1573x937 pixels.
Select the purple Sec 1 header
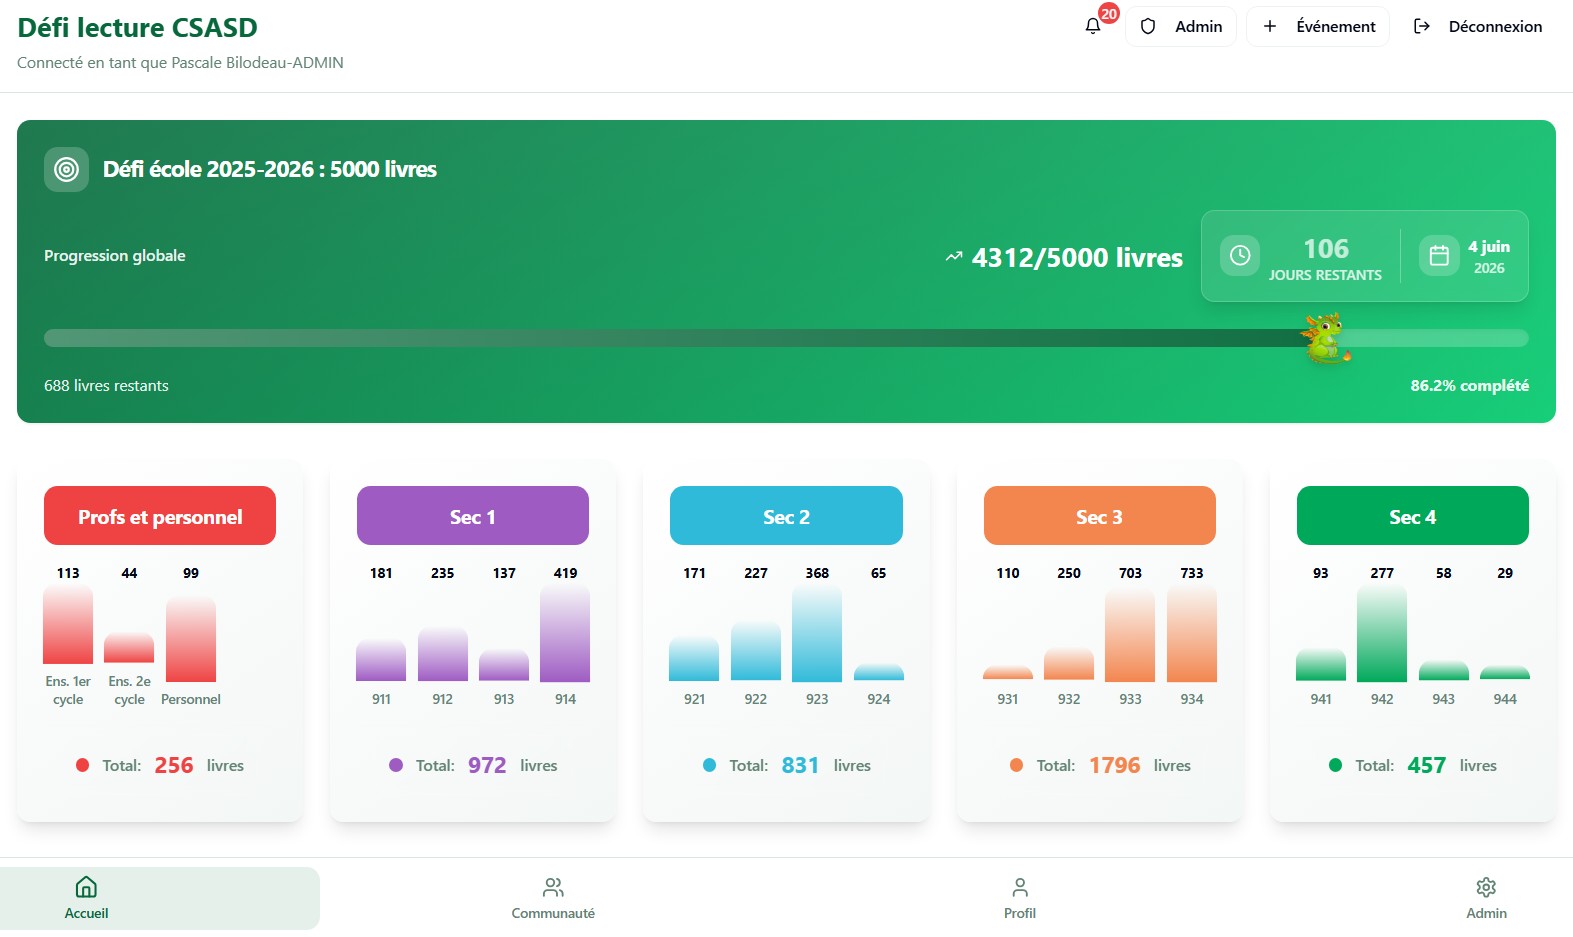pos(473,516)
